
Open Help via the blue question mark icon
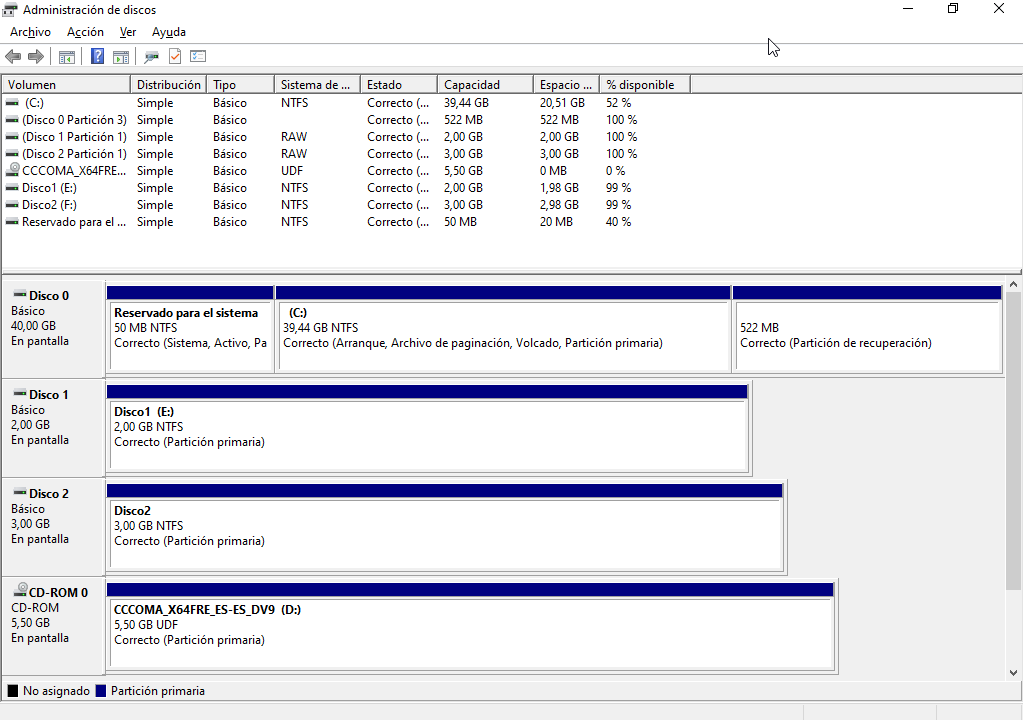tap(97, 57)
